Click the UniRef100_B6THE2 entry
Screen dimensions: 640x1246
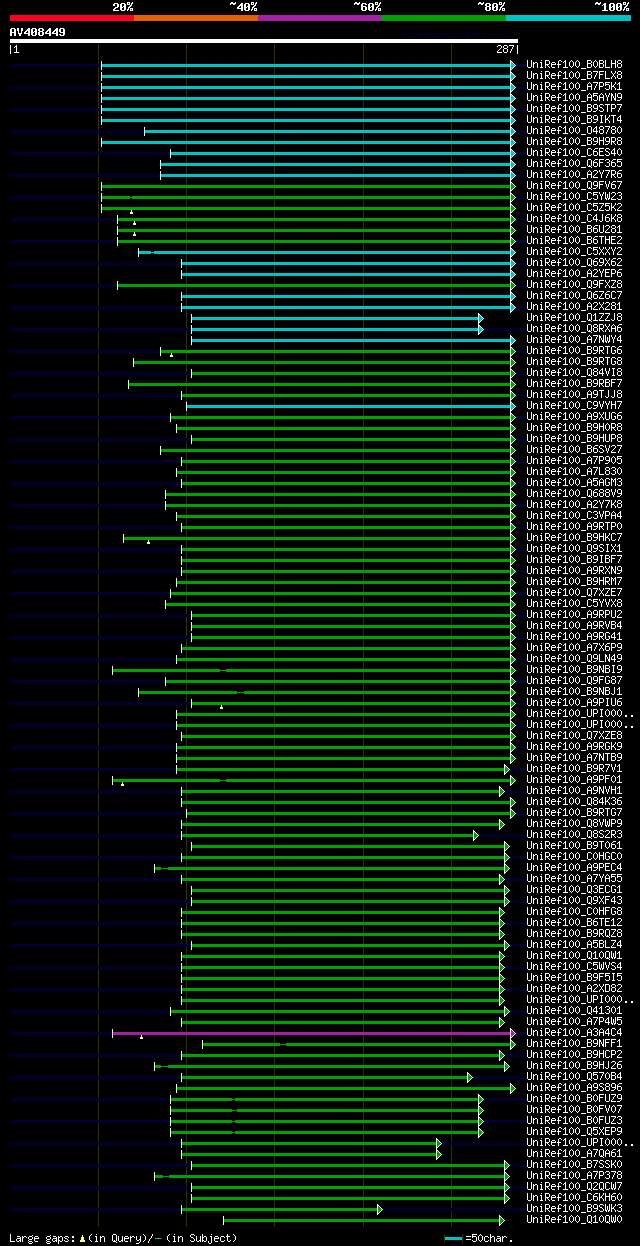click(574, 240)
